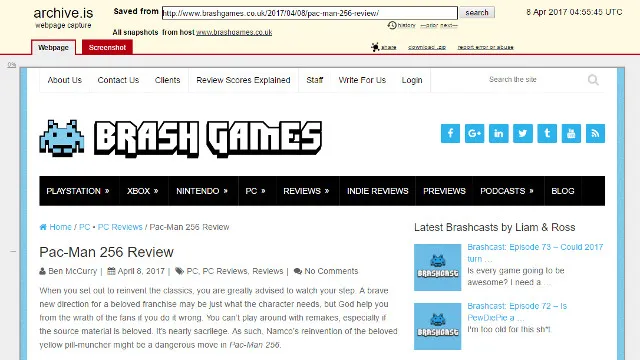Click the Brash Games space invader logo
This screenshot has height=360, width=640.
pos(62,138)
